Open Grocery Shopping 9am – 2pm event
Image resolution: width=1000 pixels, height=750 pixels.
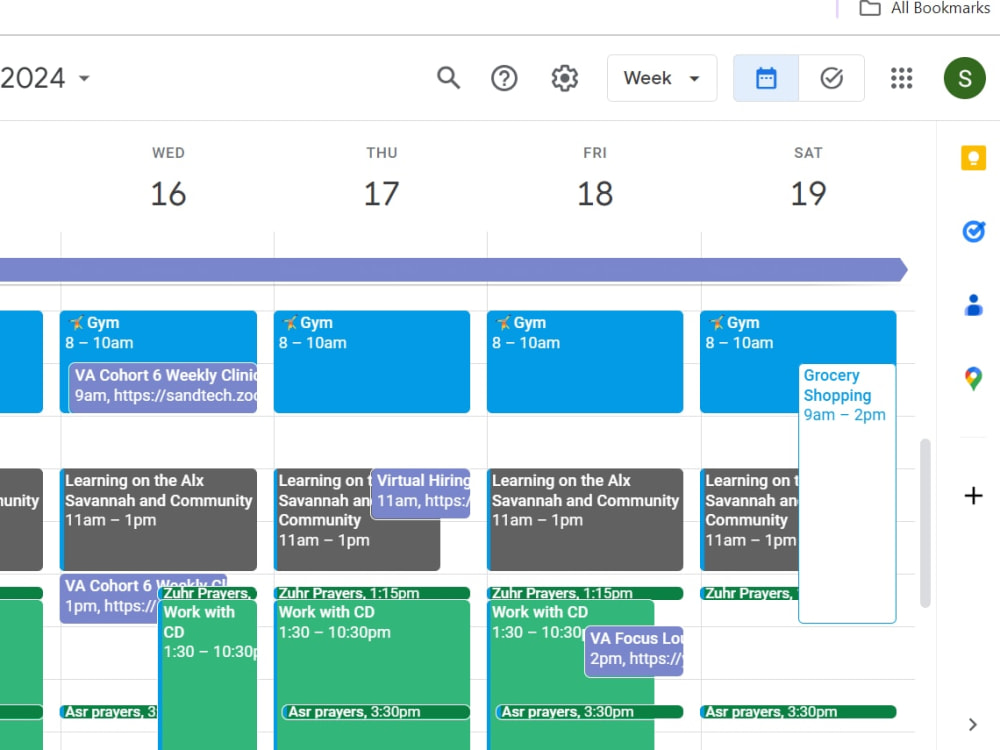click(847, 494)
